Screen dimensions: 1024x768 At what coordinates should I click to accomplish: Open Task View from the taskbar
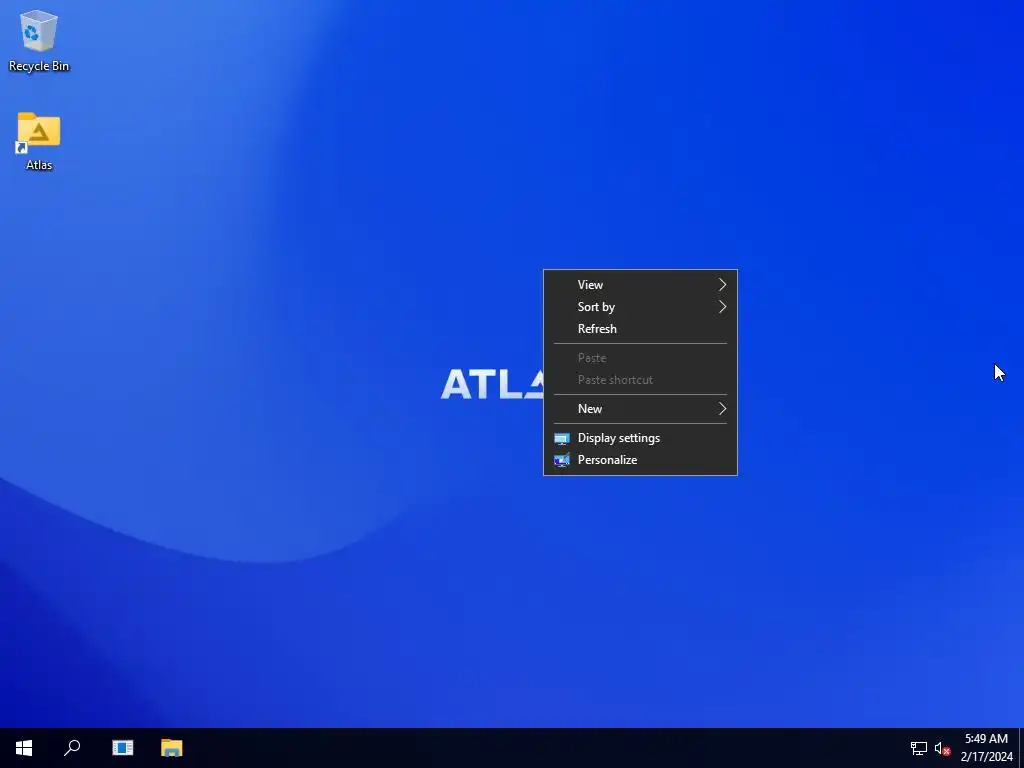pyautogui.click(x=122, y=748)
